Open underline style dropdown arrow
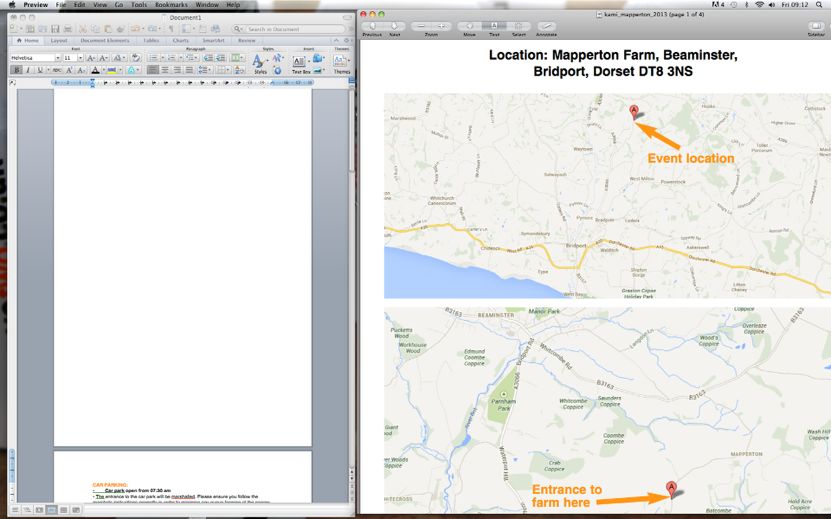The width and height of the screenshot is (831, 519). pyautogui.click(x=47, y=70)
